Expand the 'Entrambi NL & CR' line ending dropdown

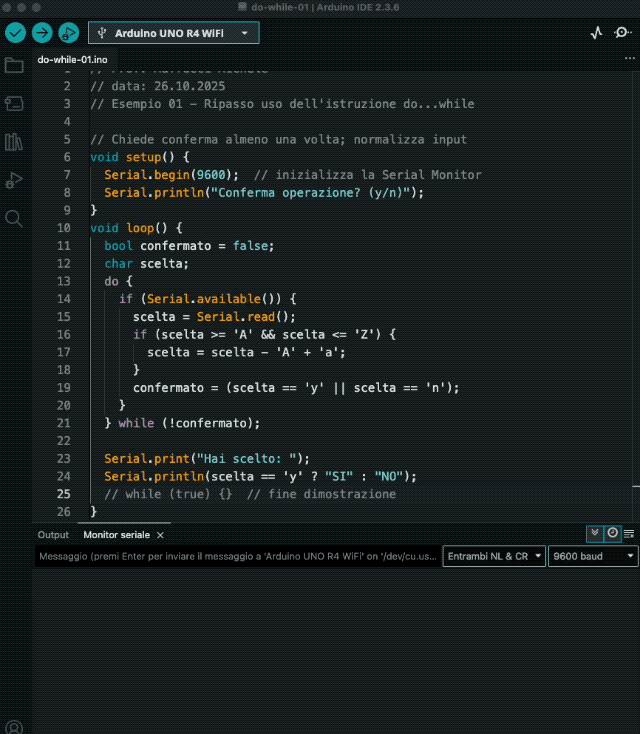click(495, 556)
